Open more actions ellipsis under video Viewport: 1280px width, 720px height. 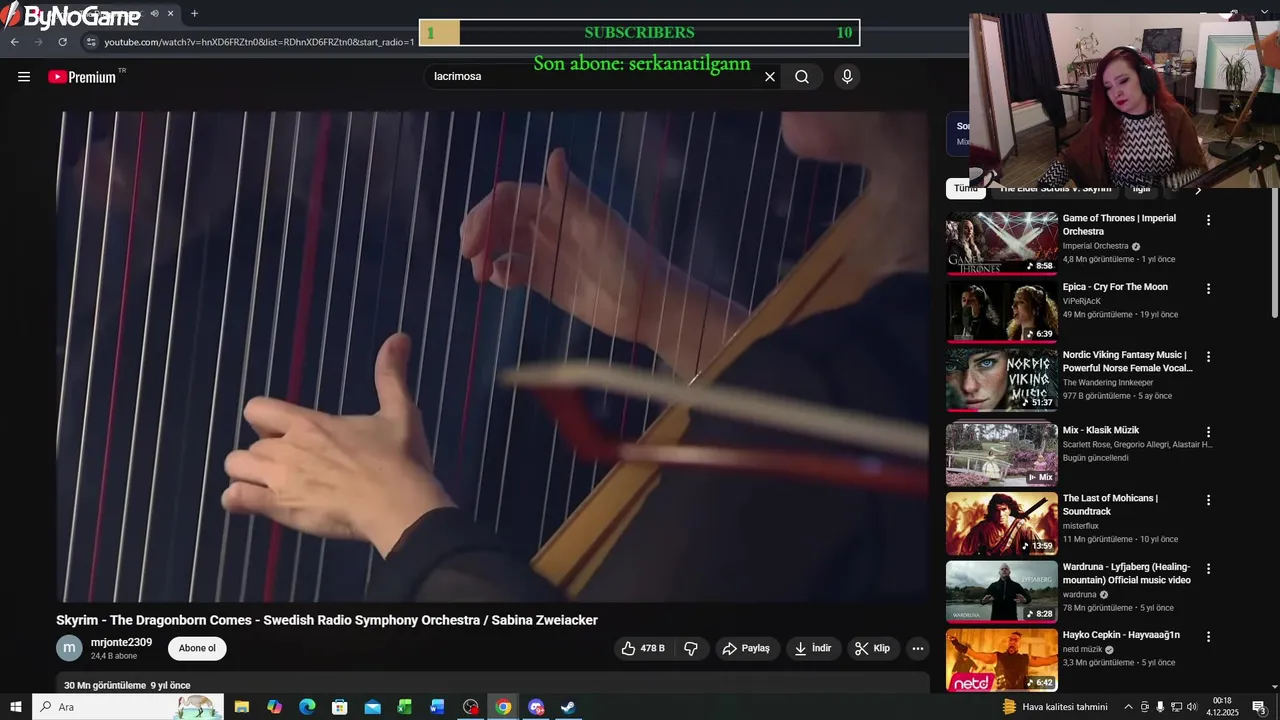click(918, 648)
